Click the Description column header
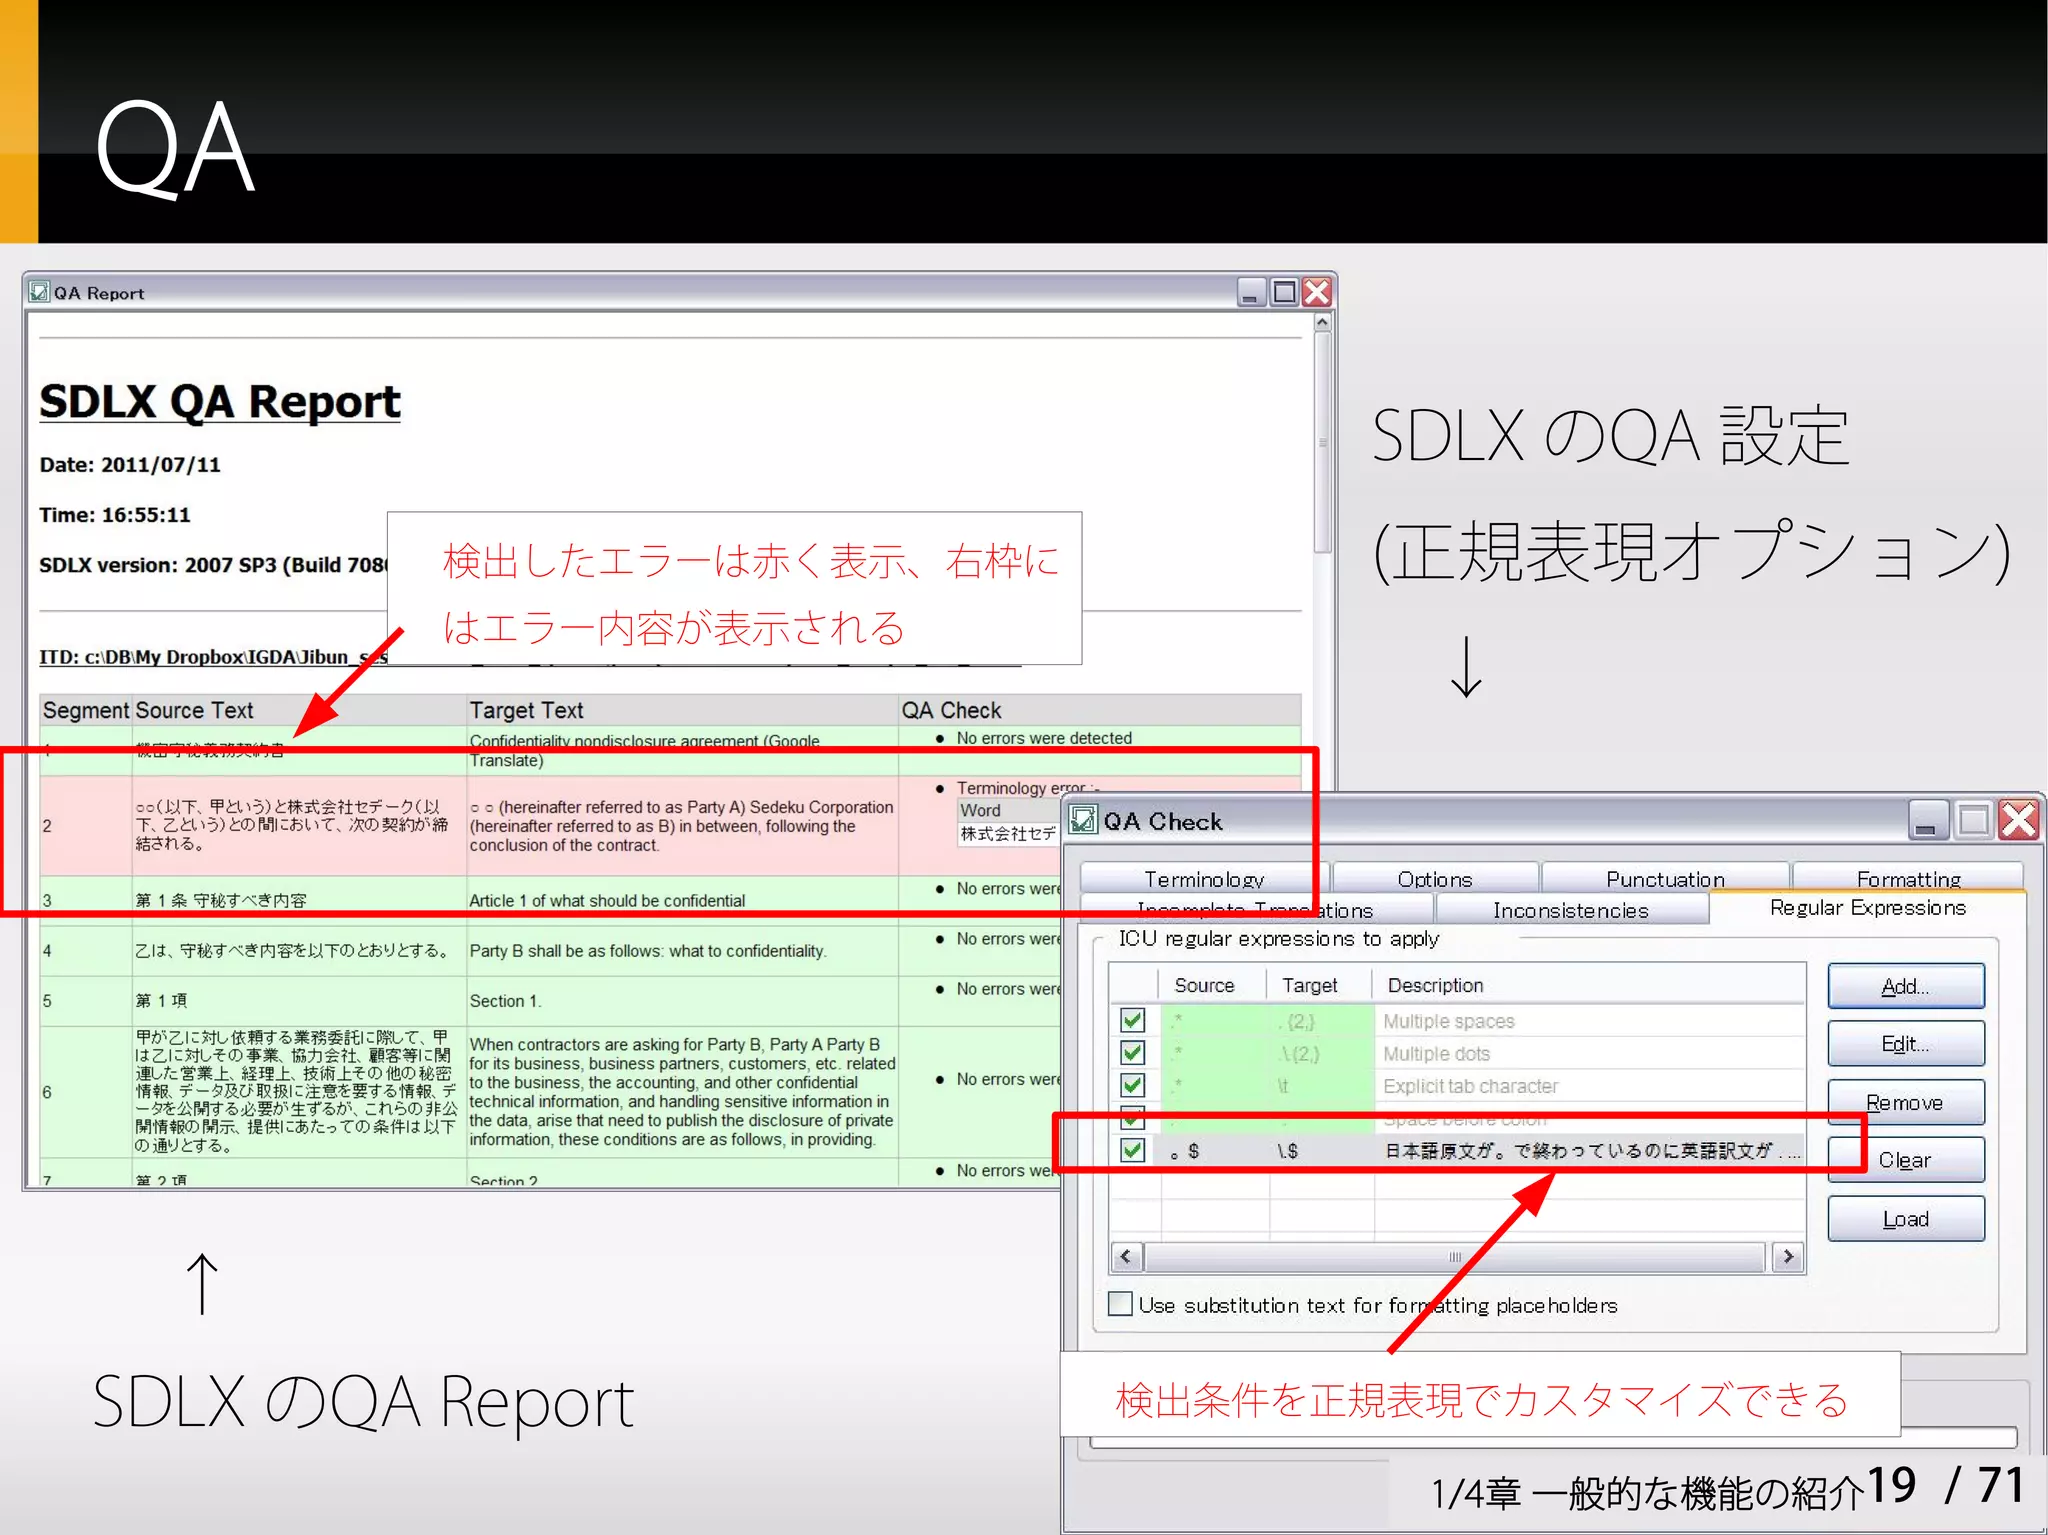Image resolution: width=2048 pixels, height=1535 pixels. tap(1435, 985)
